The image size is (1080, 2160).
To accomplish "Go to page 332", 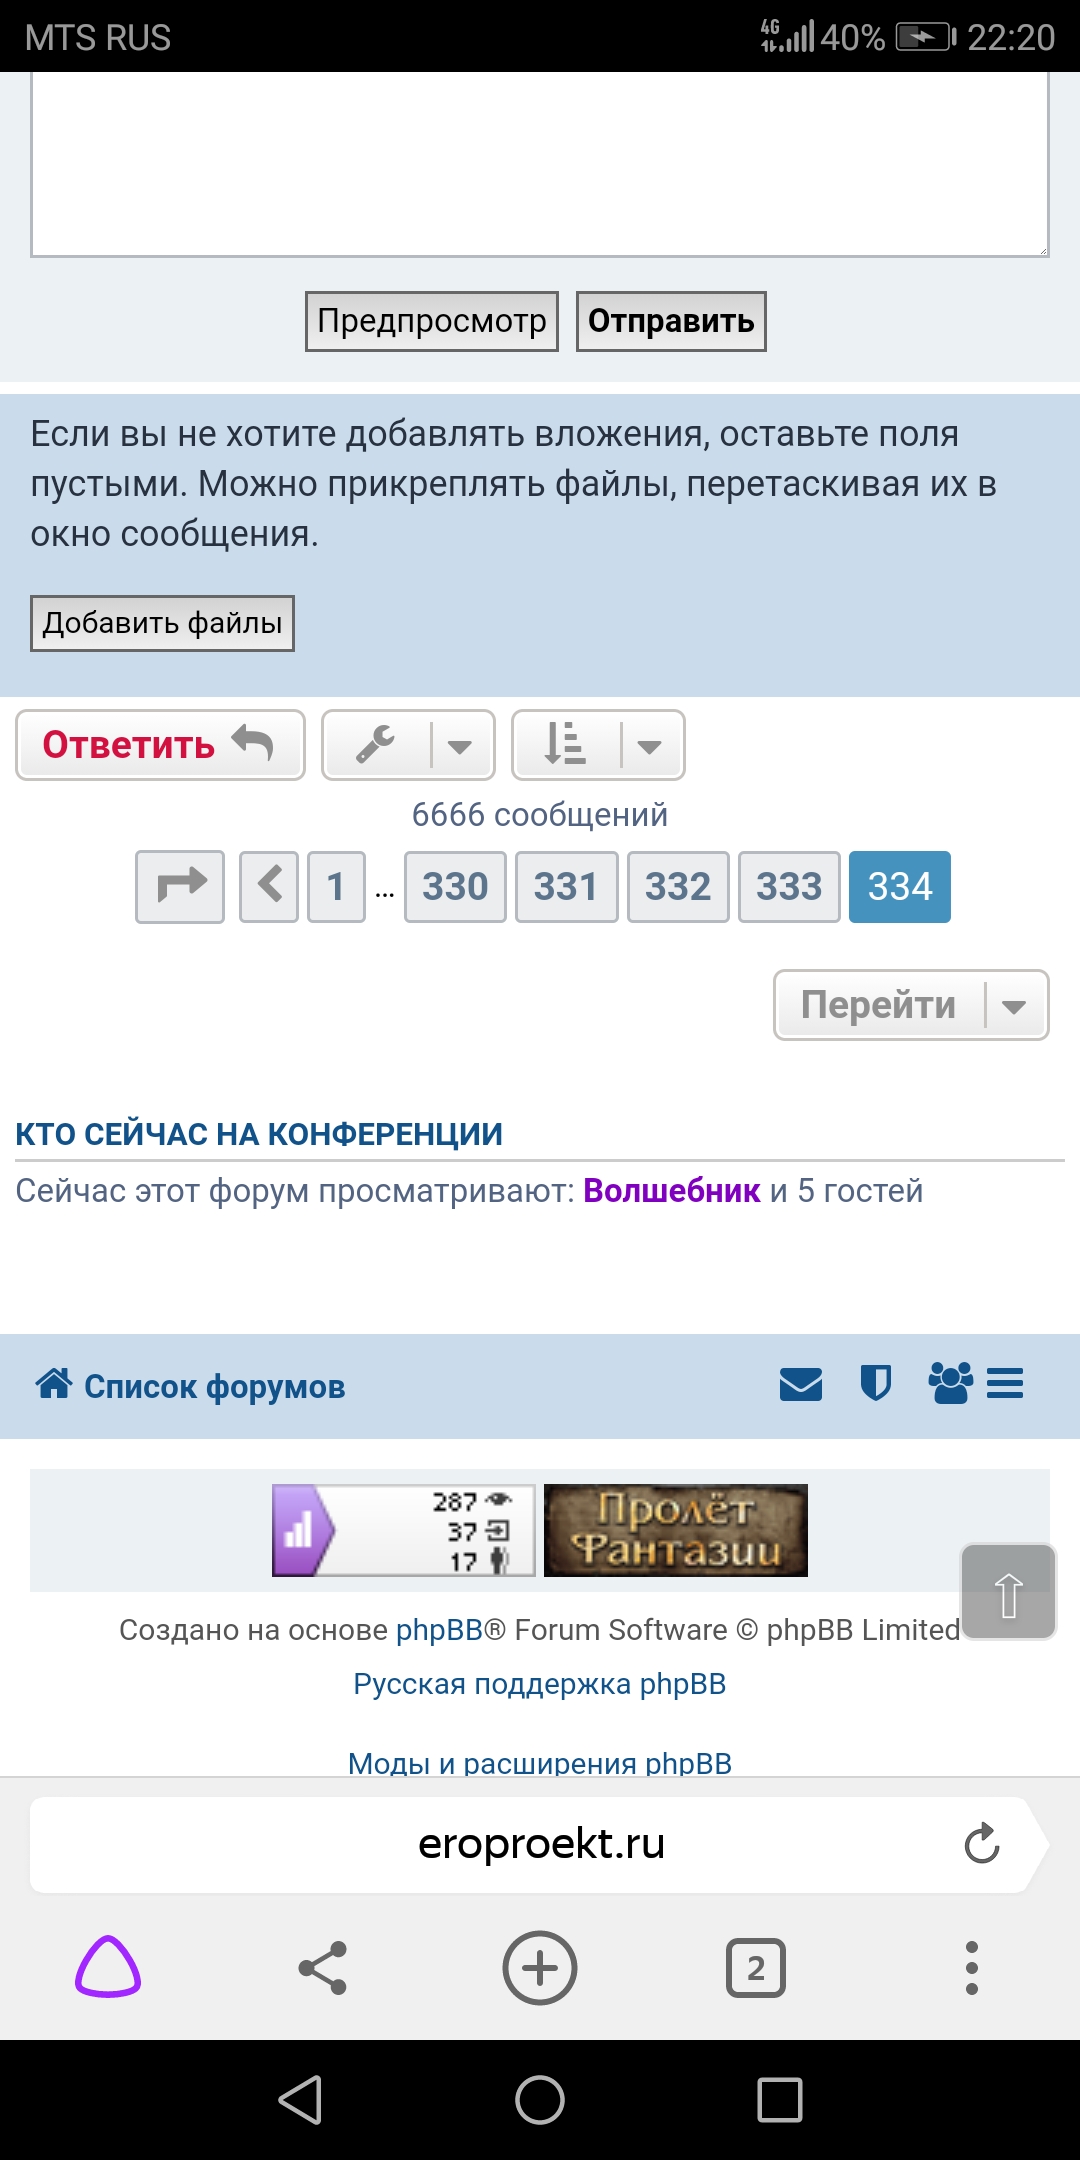I will pyautogui.click(x=678, y=887).
